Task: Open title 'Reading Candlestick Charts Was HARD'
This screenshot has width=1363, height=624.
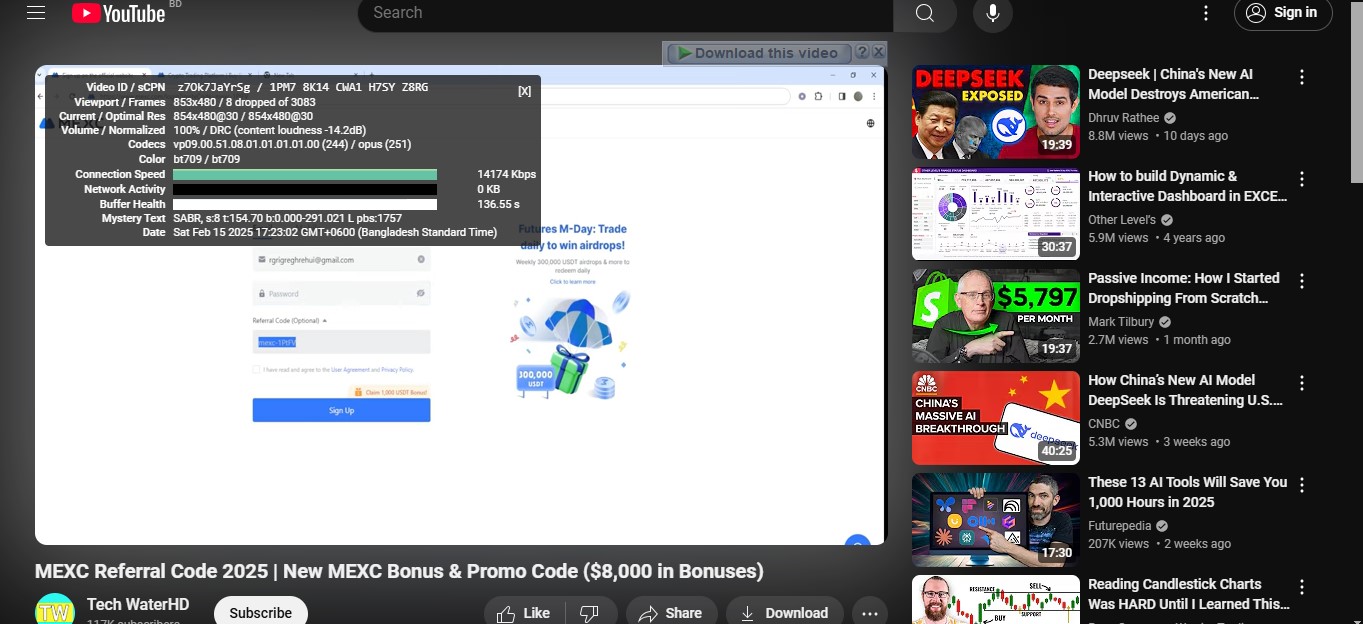Action: pyautogui.click(x=1189, y=594)
